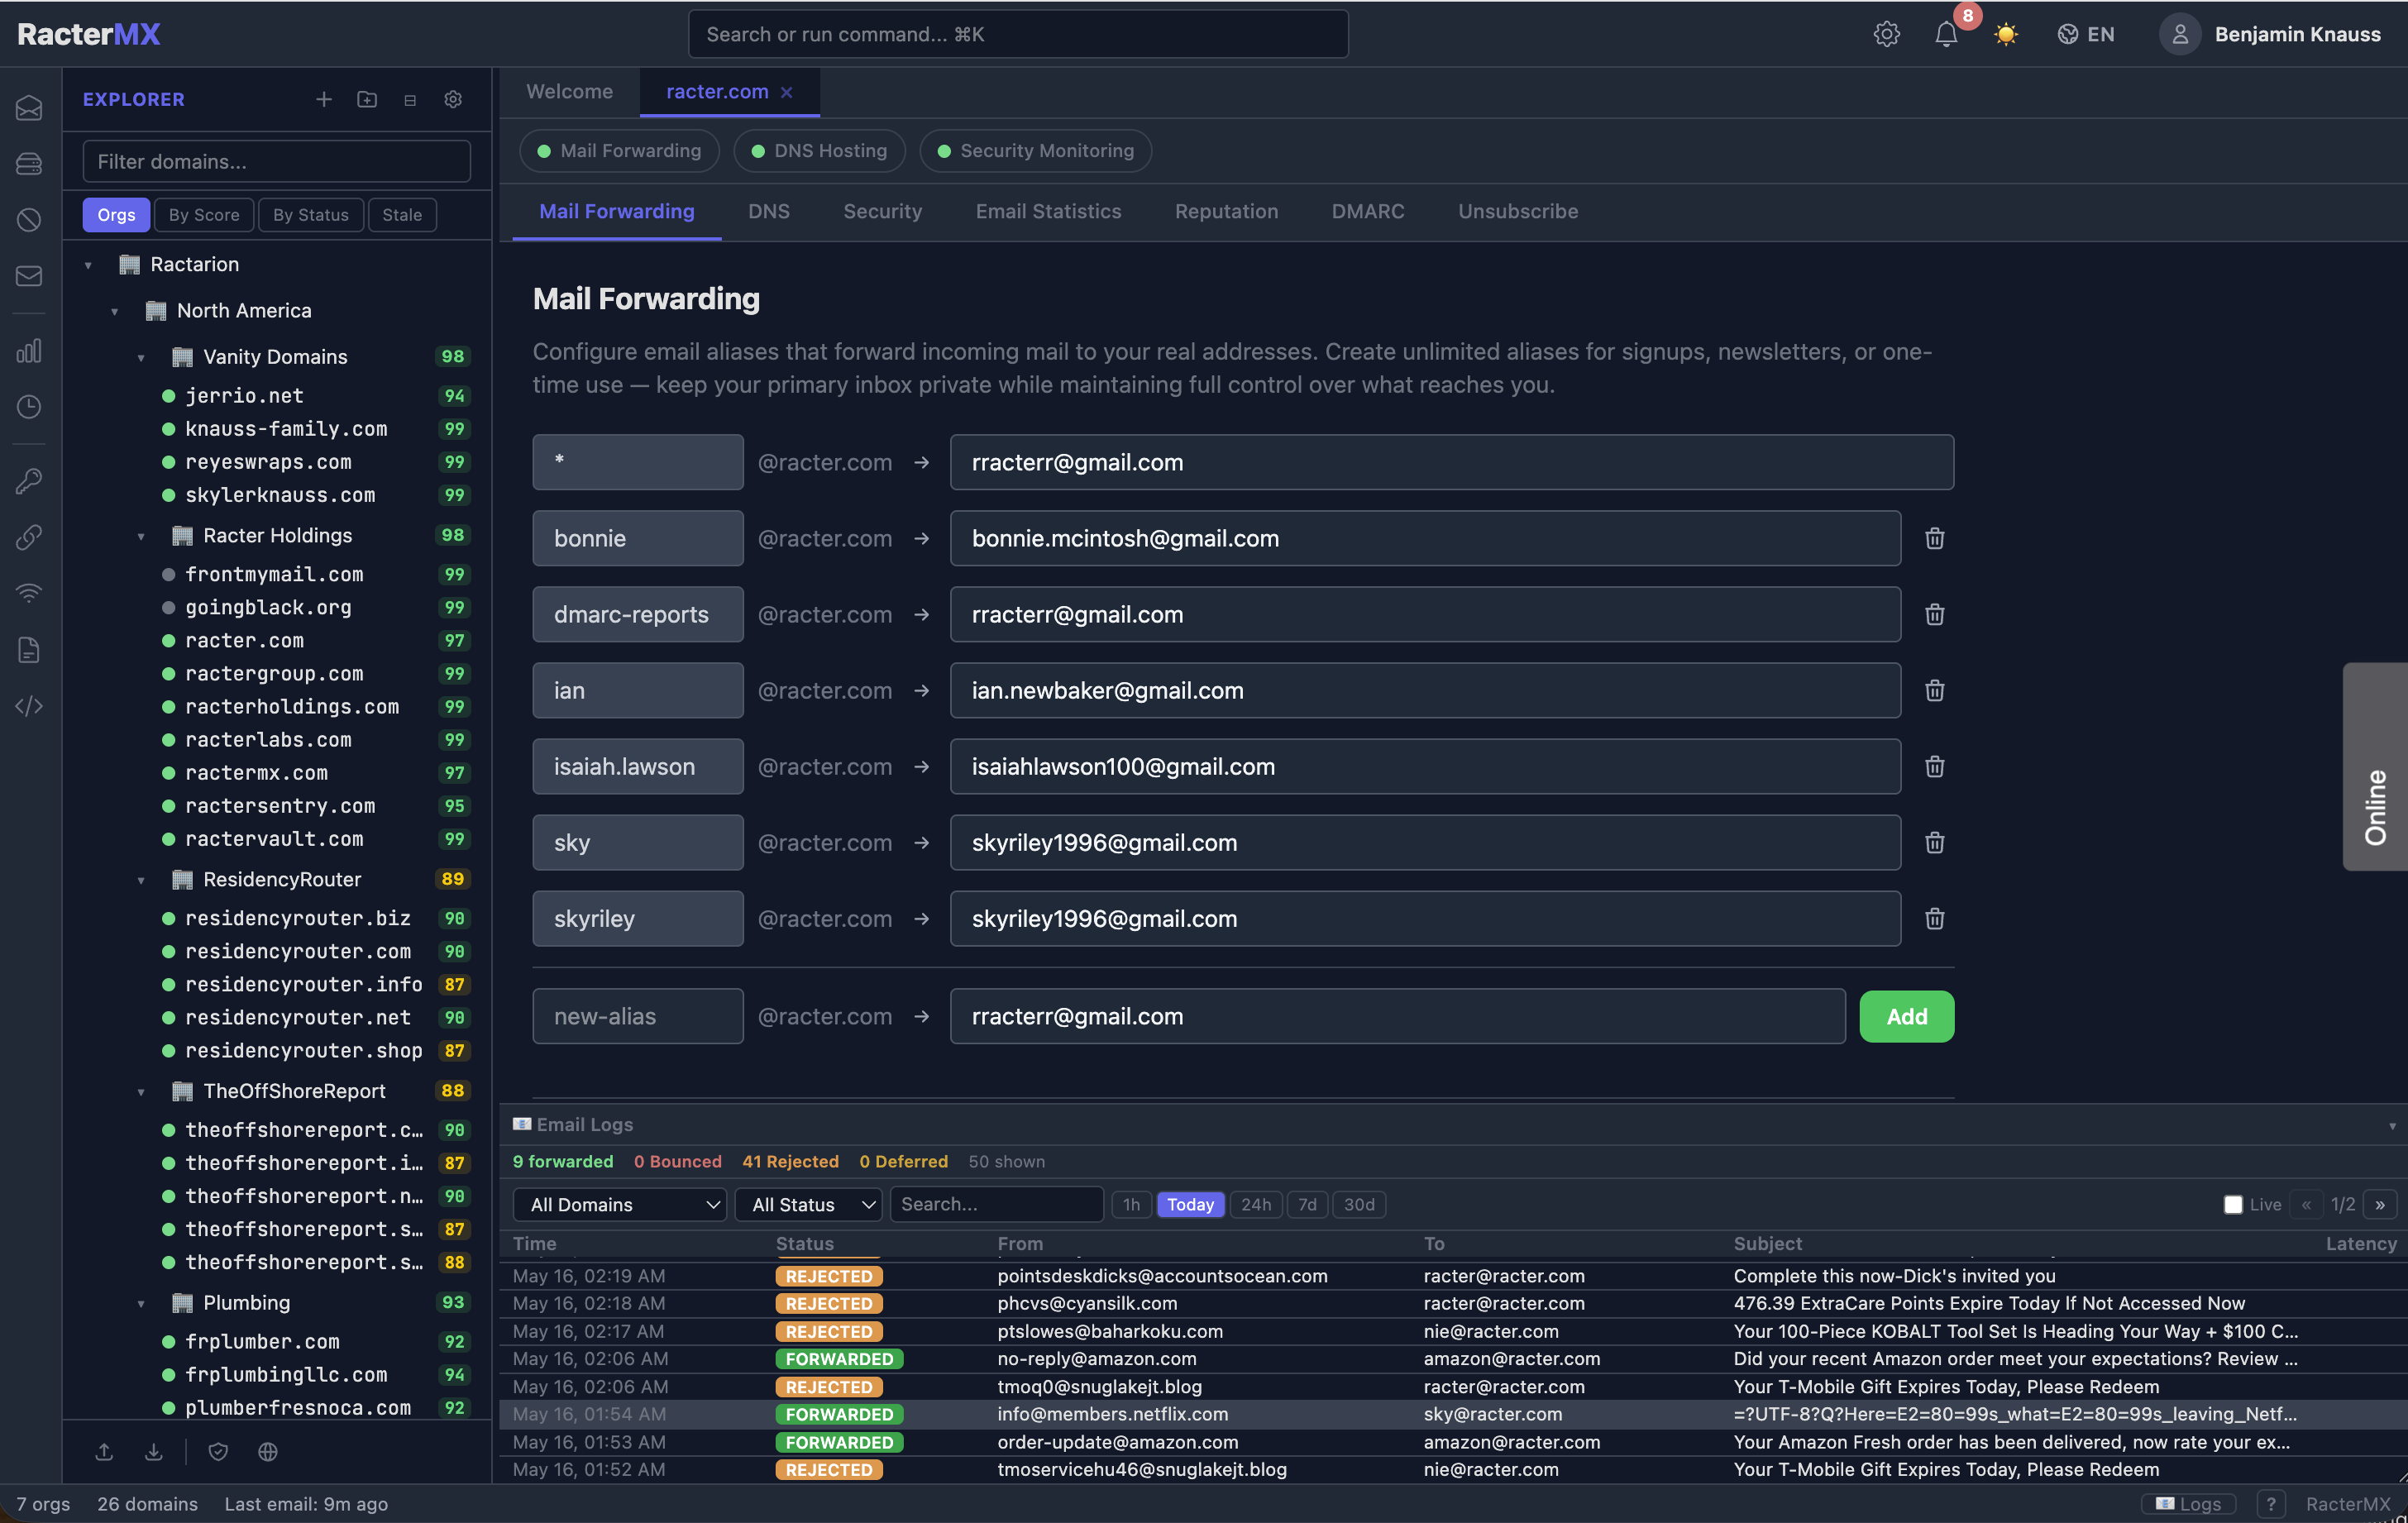Open app settings gear in top bar
The width and height of the screenshot is (2408, 1523).
1886,34
